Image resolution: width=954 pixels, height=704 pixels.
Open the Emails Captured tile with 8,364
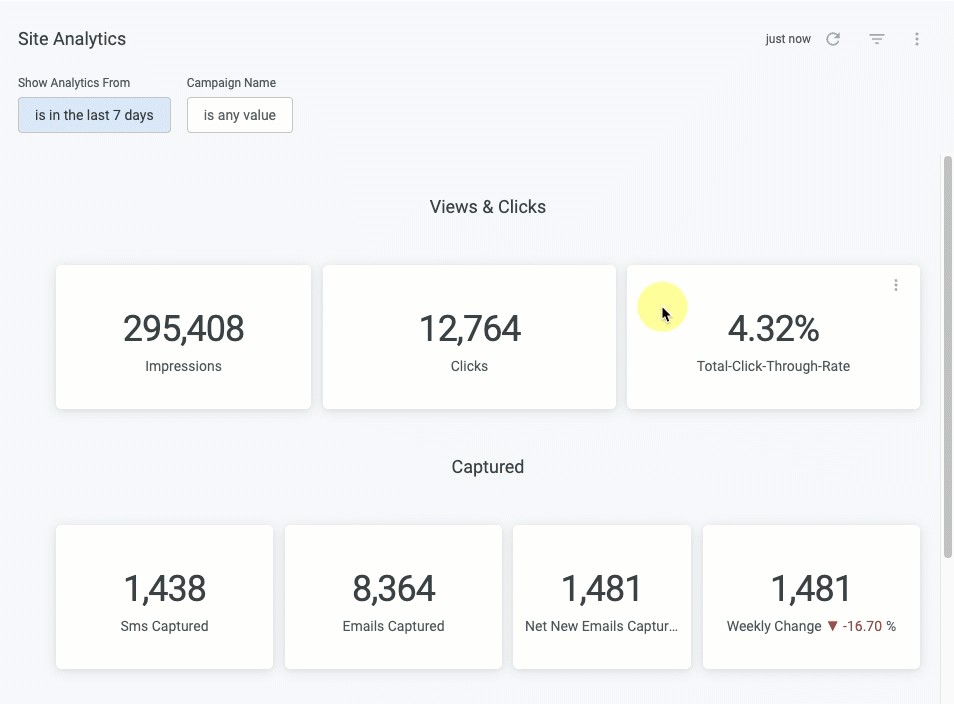coord(393,597)
